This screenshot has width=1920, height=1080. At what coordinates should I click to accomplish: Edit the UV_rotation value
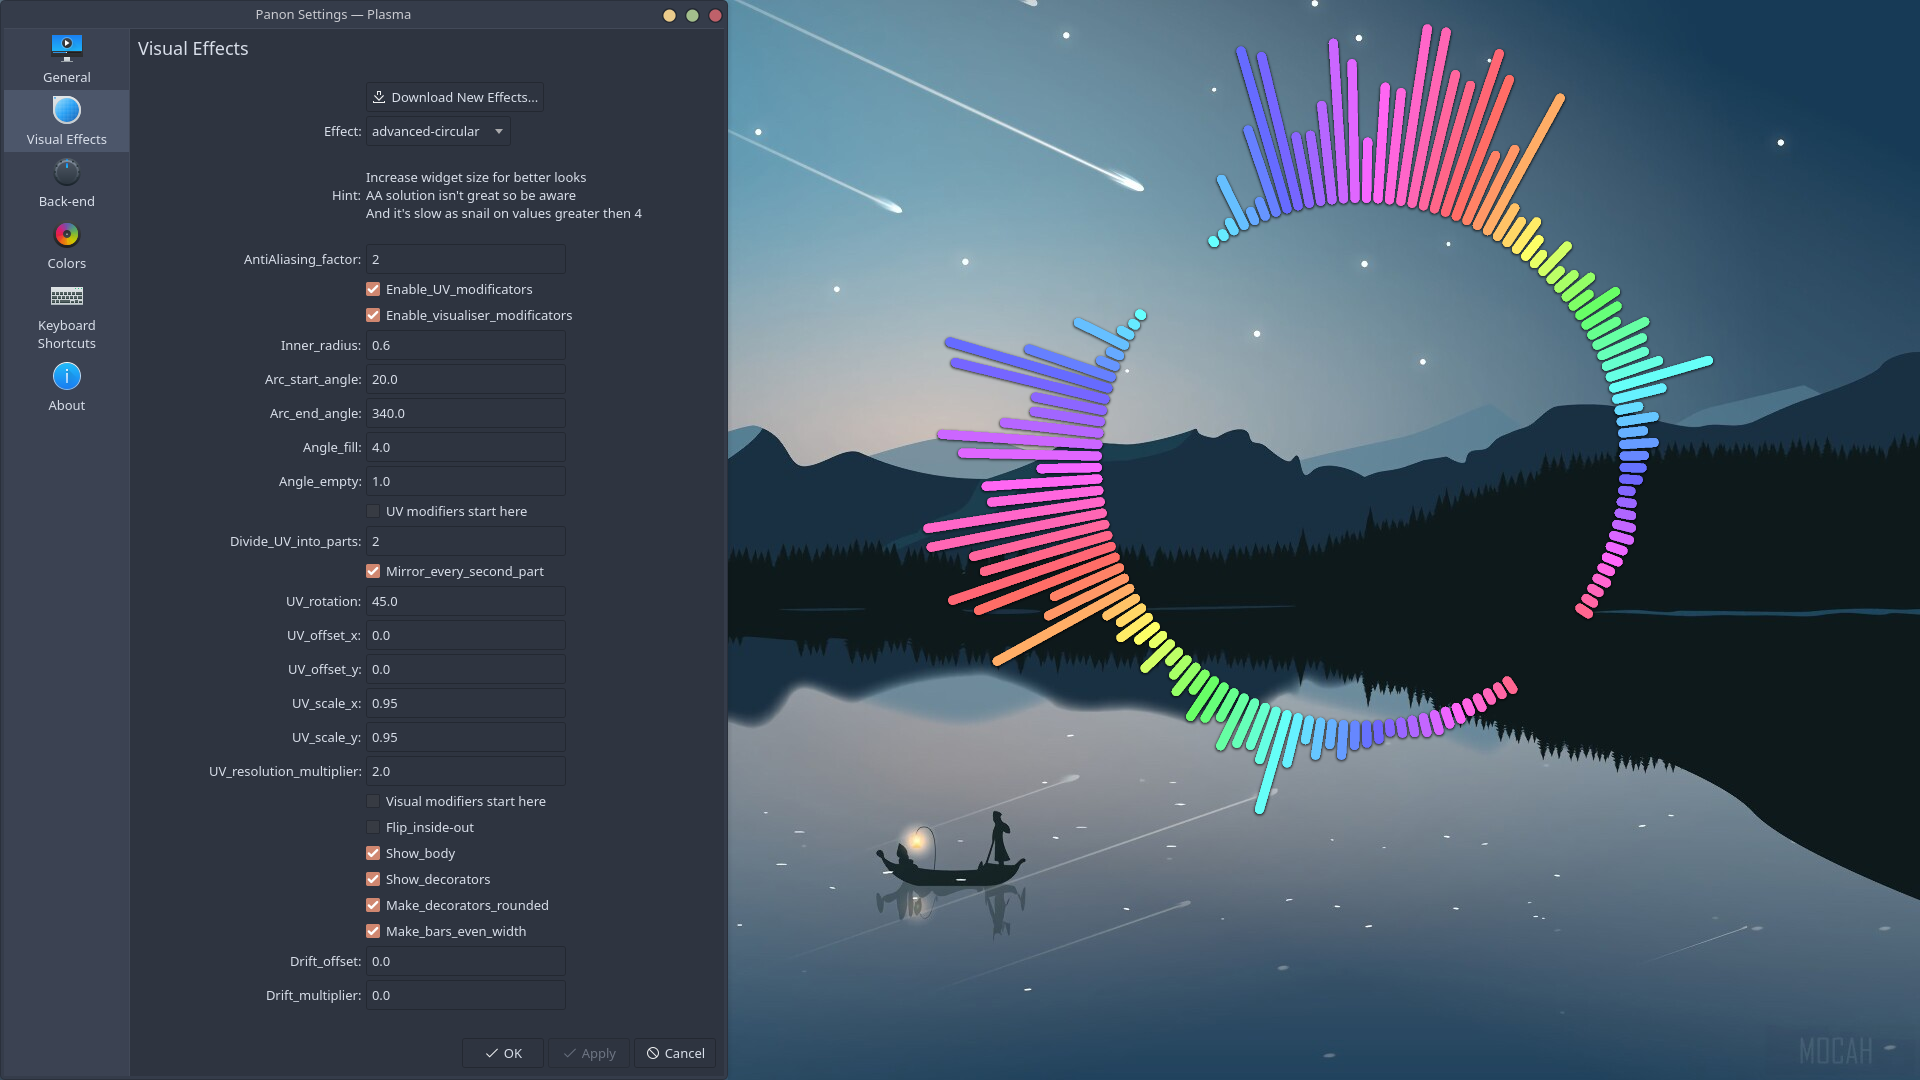[x=466, y=601]
